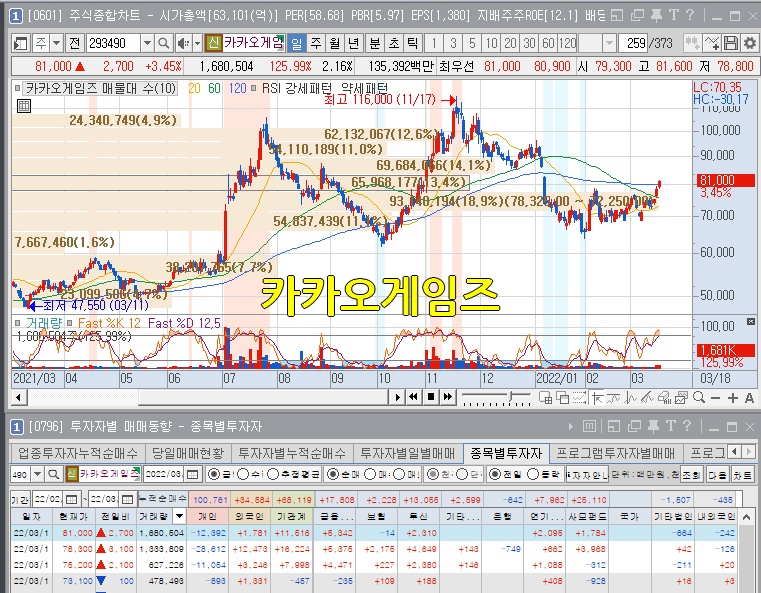Click the 차트 button in investor window
Screen dimensions: 761x593
(x=743, y=474)
